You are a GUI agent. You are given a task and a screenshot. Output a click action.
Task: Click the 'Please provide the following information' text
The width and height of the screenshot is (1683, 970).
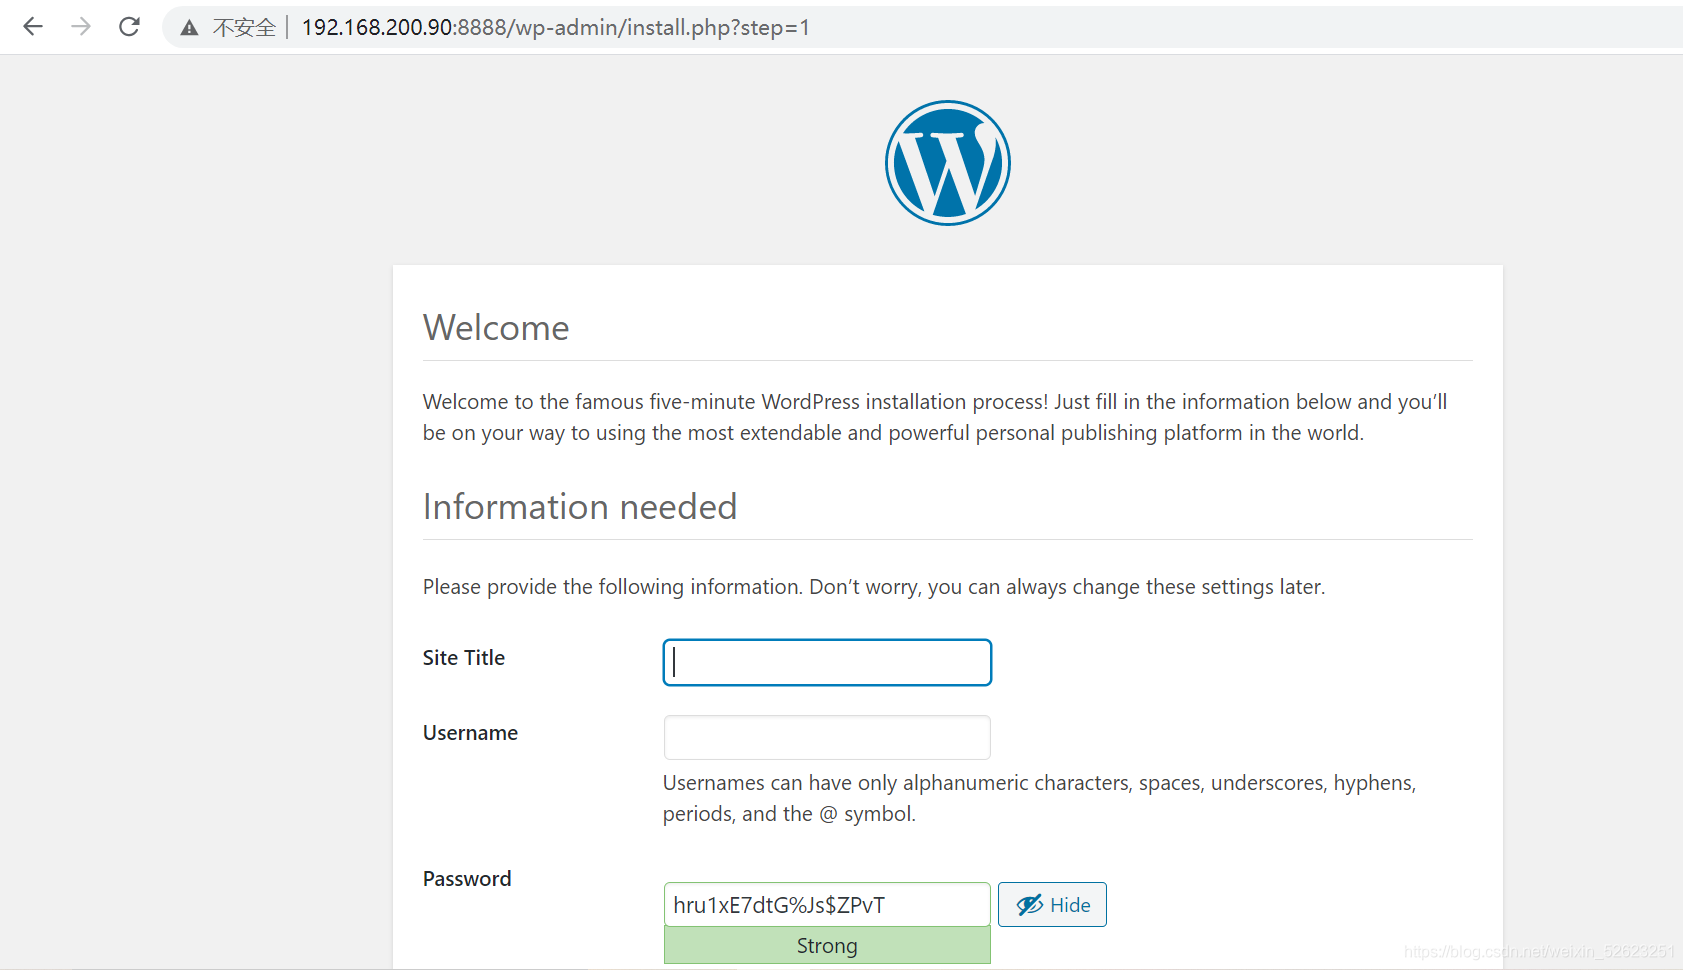pyautogui.click(x=874, y=587)
